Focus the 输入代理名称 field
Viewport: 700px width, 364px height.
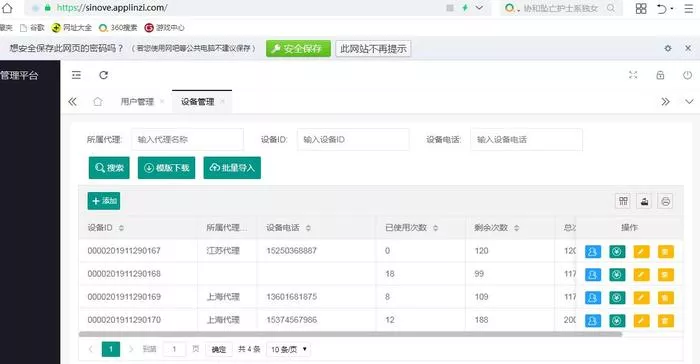188,139
